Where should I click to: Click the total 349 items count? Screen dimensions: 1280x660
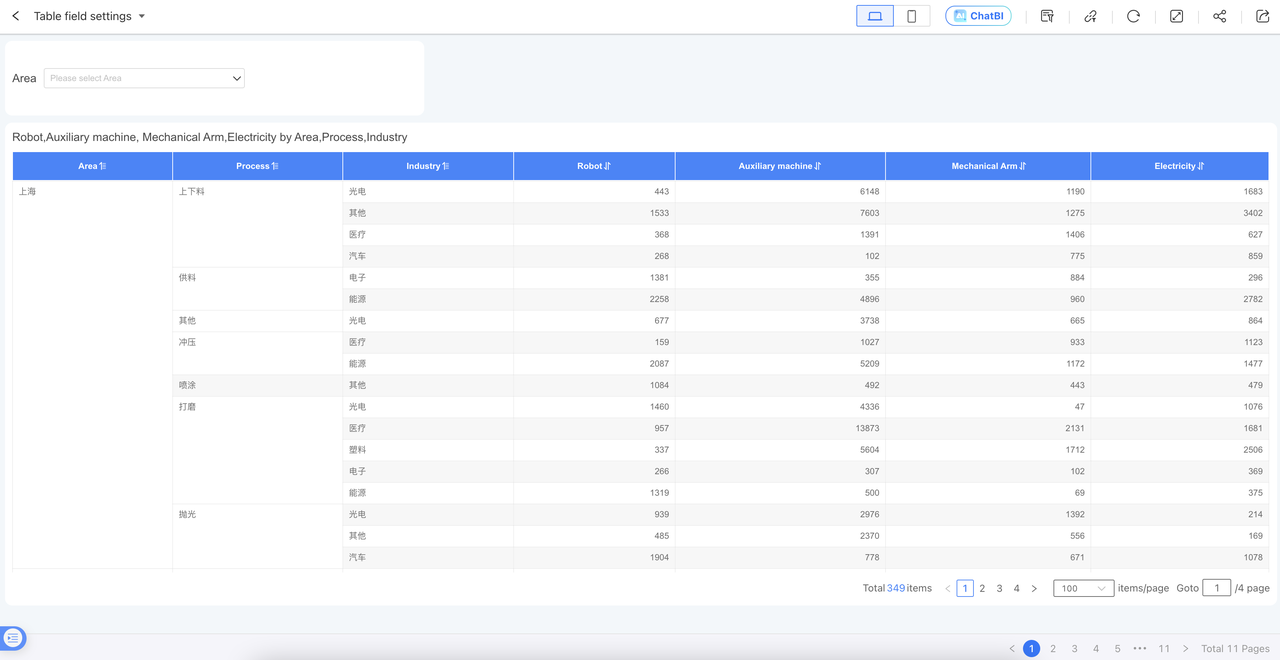(x=896, y=588)
